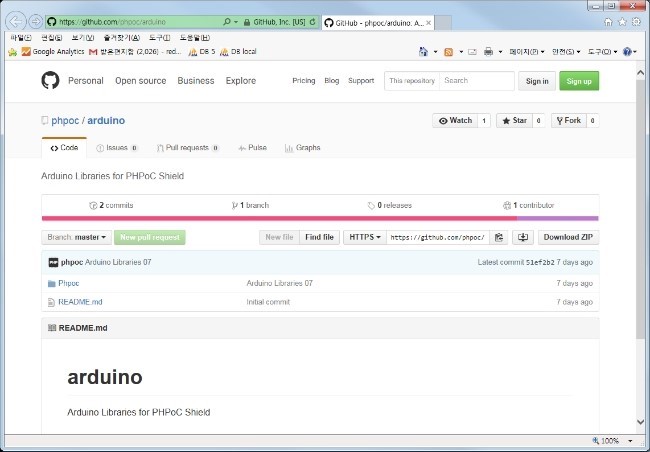Viewport: 650px width, 452px height.
Task: Star the phpoc/arduino repository
Action: point(520,120)
